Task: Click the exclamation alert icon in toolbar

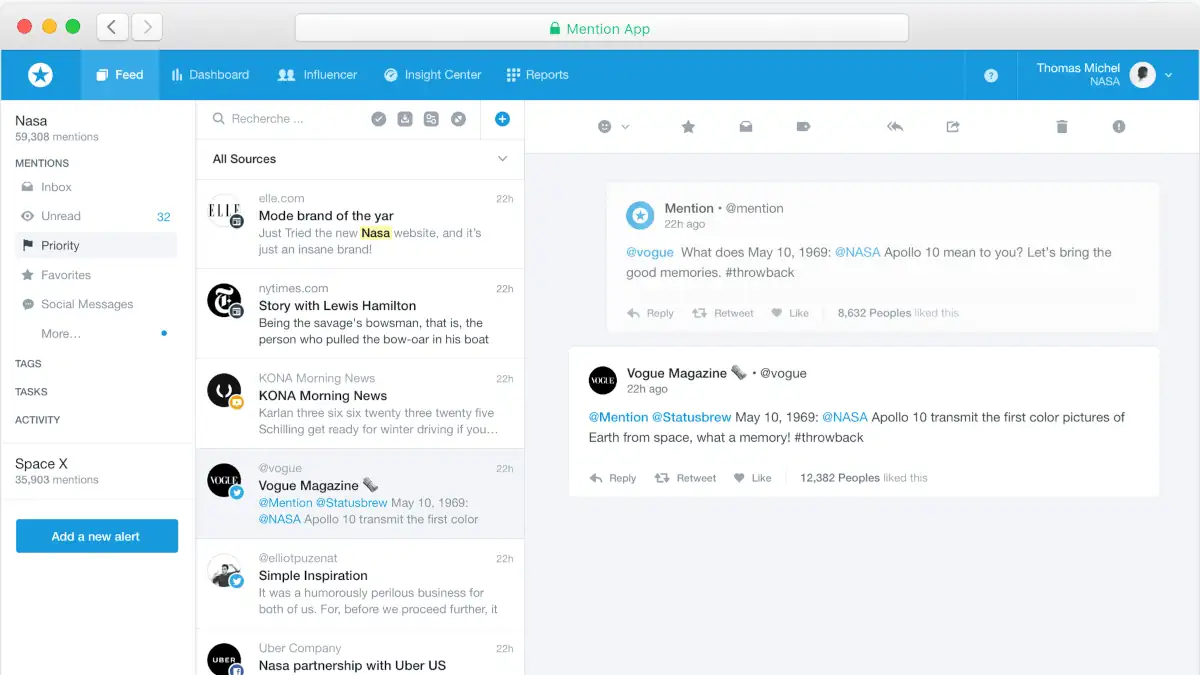Action: [1119, 127]
